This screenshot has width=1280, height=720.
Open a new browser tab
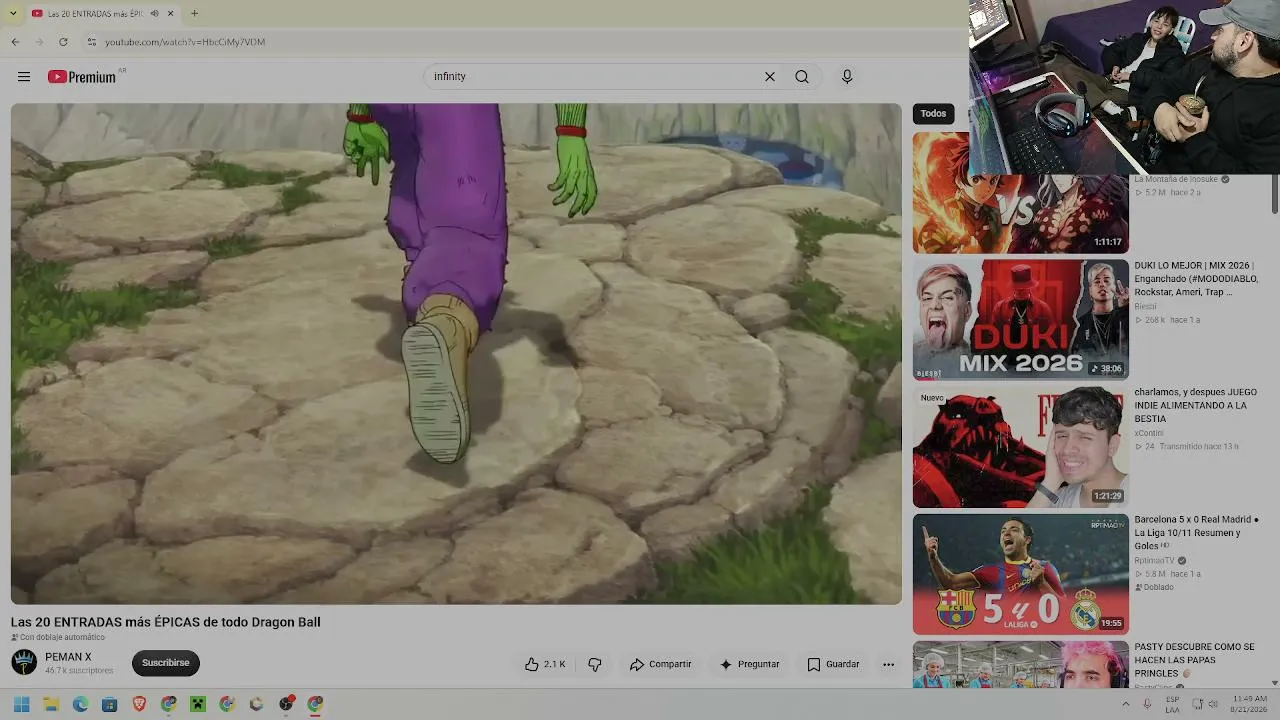[x=194, y=14]
